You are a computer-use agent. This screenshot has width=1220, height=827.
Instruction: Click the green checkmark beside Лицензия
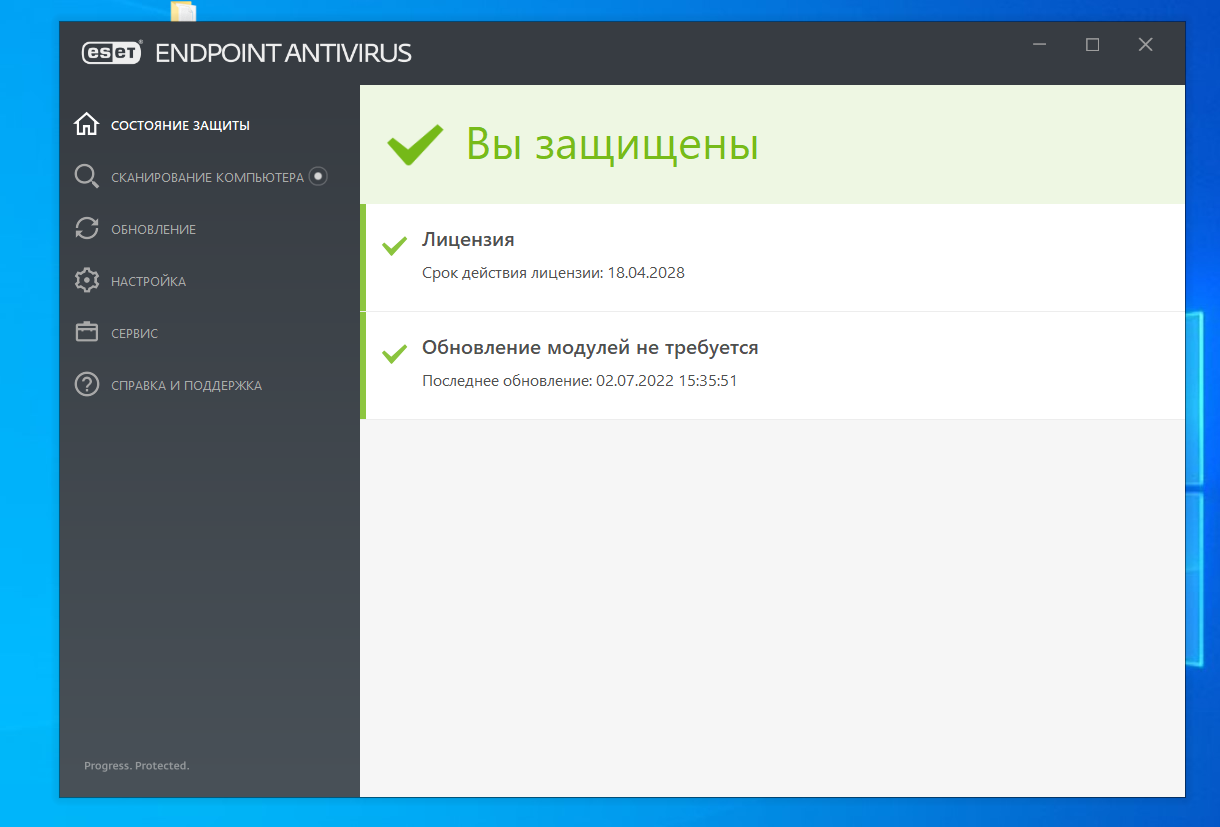394,246
